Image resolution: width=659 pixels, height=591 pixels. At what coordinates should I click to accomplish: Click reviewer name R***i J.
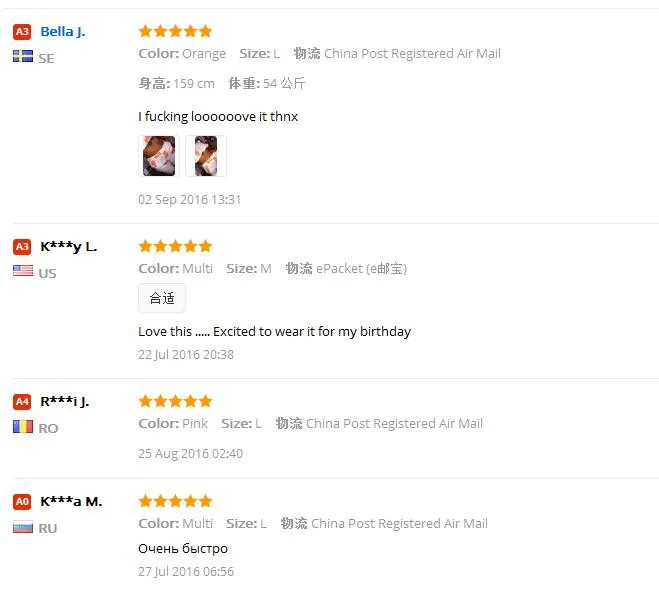coord(65,402)
